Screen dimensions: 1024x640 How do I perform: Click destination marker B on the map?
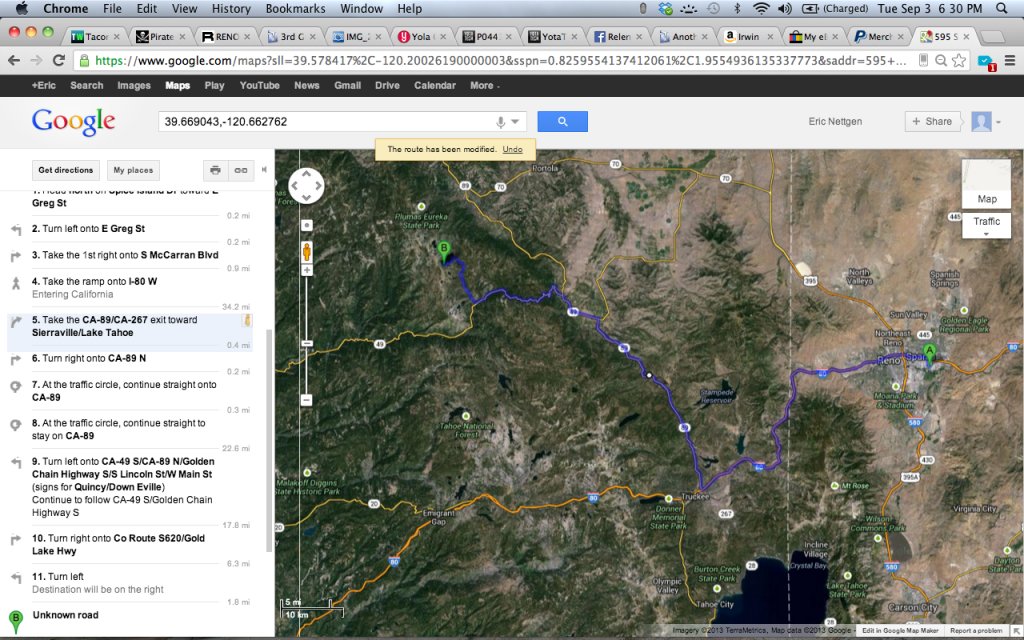[444, 252]
